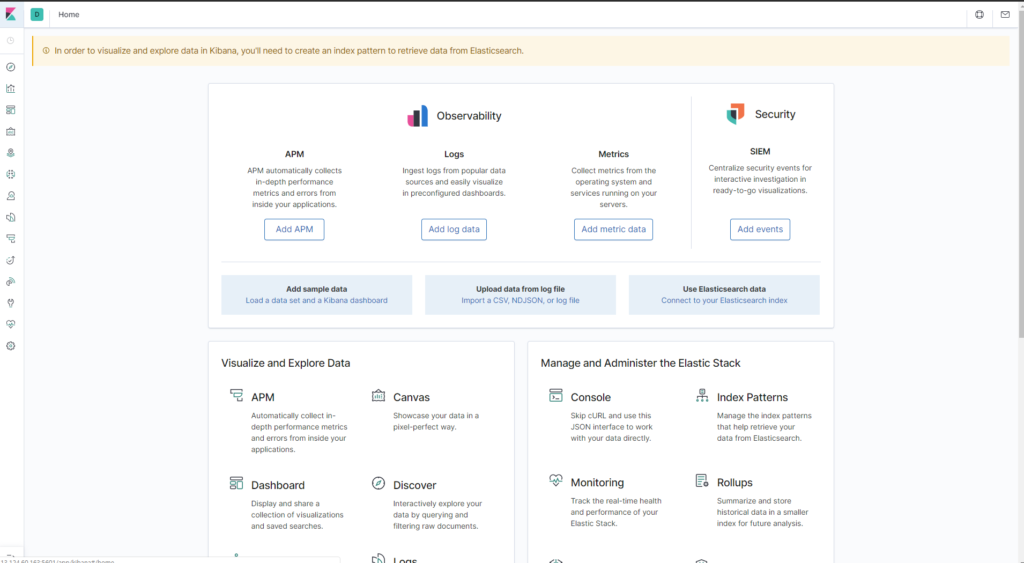This screenshot has width=1024, height=563.
Task: Open Canvas from the side navigation
Action: 10,132
